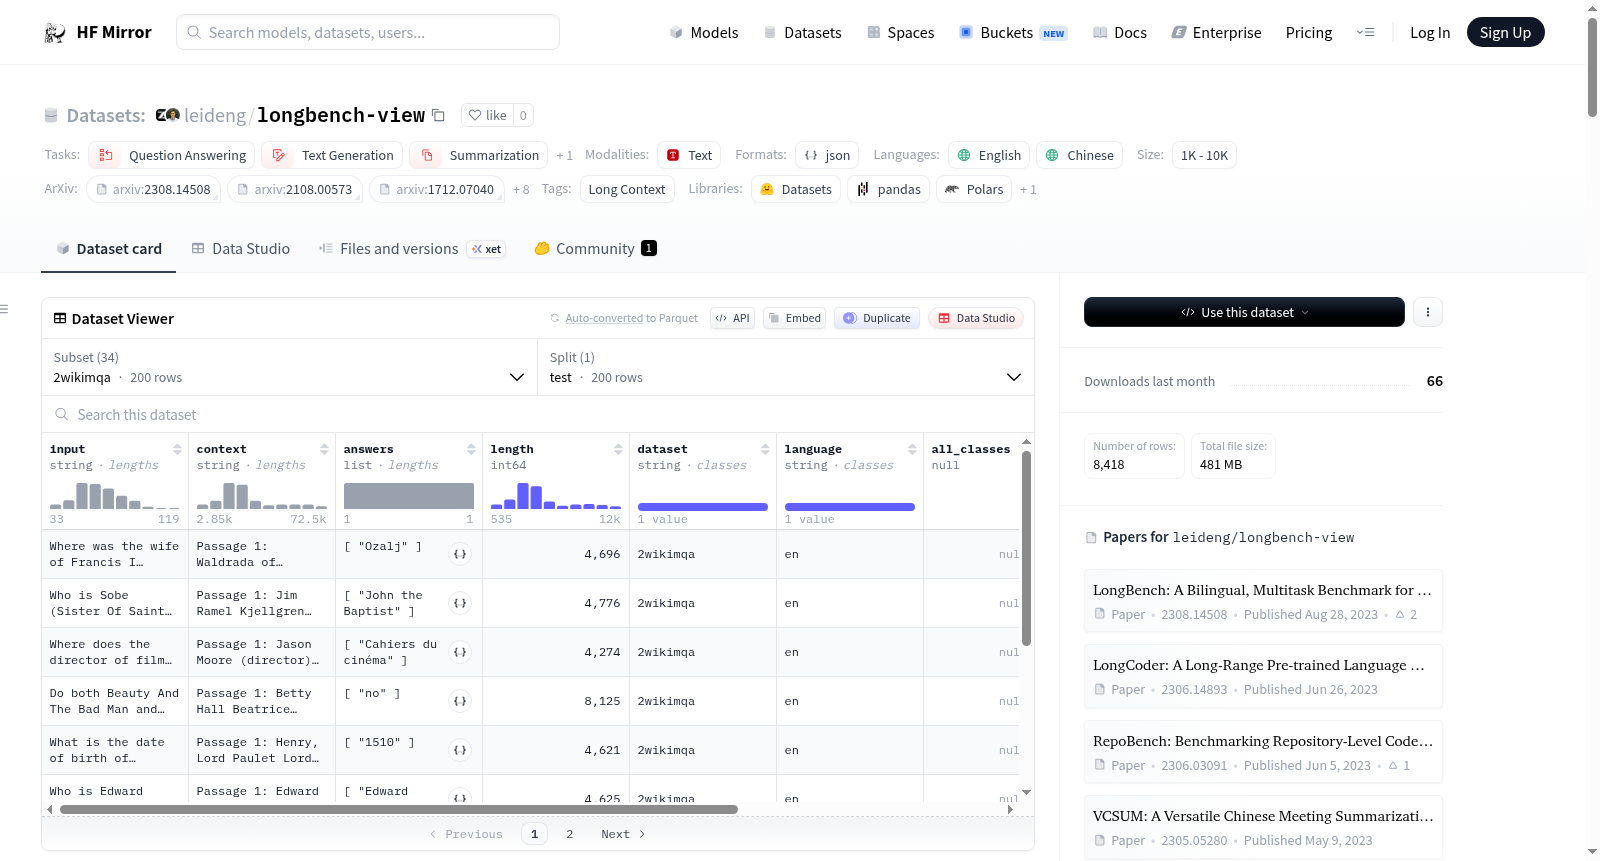Filter by Chinese language tag
The image size is (1600, 861).
[x=1080, y=155]
